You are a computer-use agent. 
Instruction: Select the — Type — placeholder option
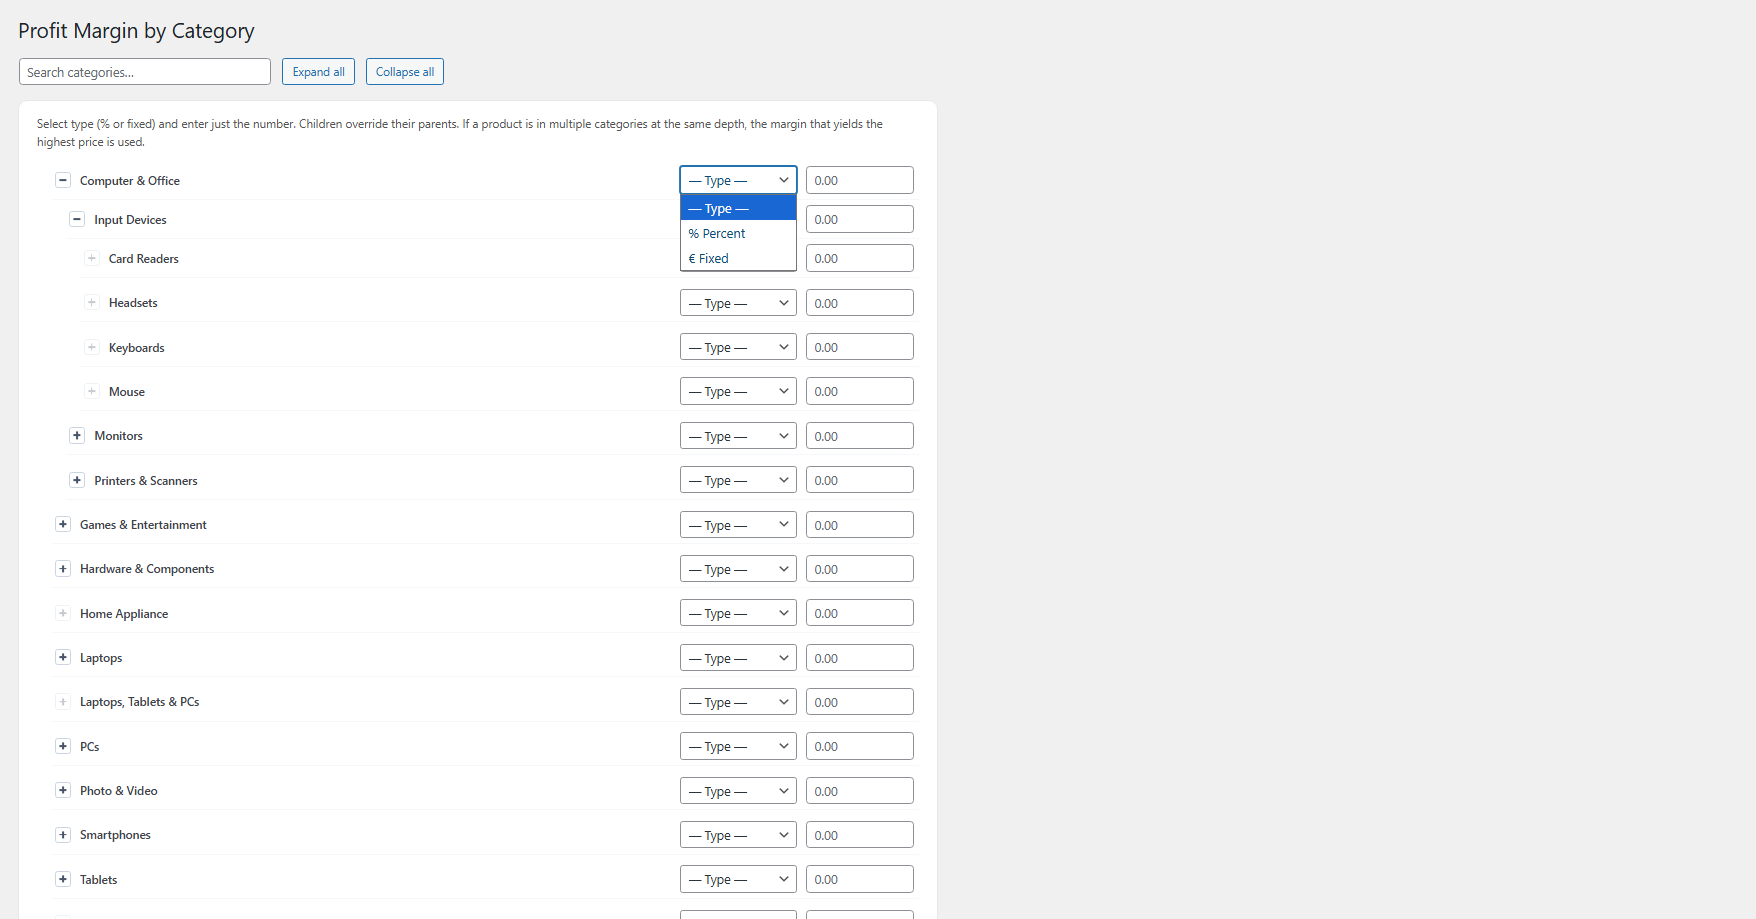[x=738, y=209]
